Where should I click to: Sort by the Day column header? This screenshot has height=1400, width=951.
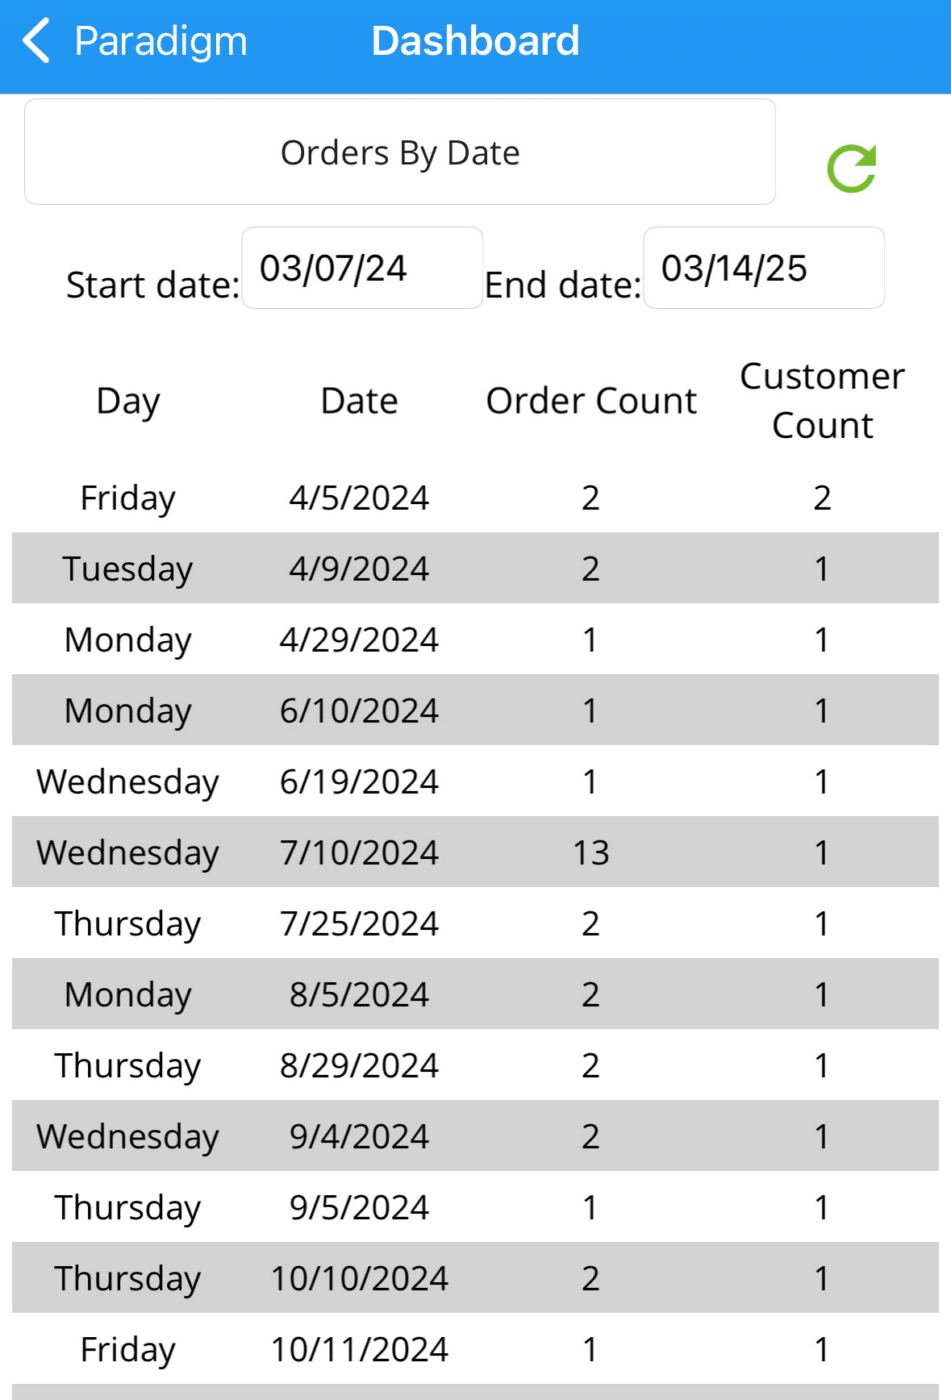click(x=128, y=401)
